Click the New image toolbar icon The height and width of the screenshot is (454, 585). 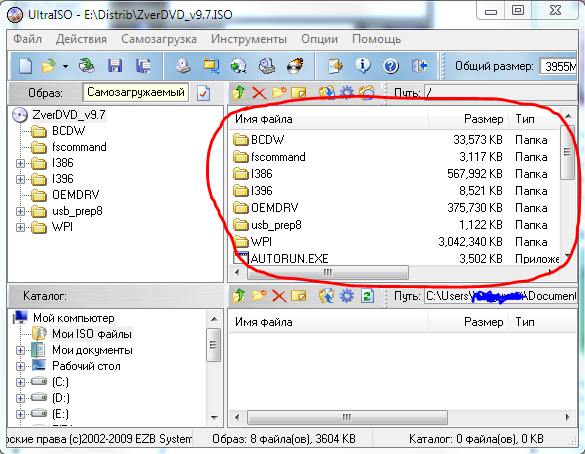25,66
